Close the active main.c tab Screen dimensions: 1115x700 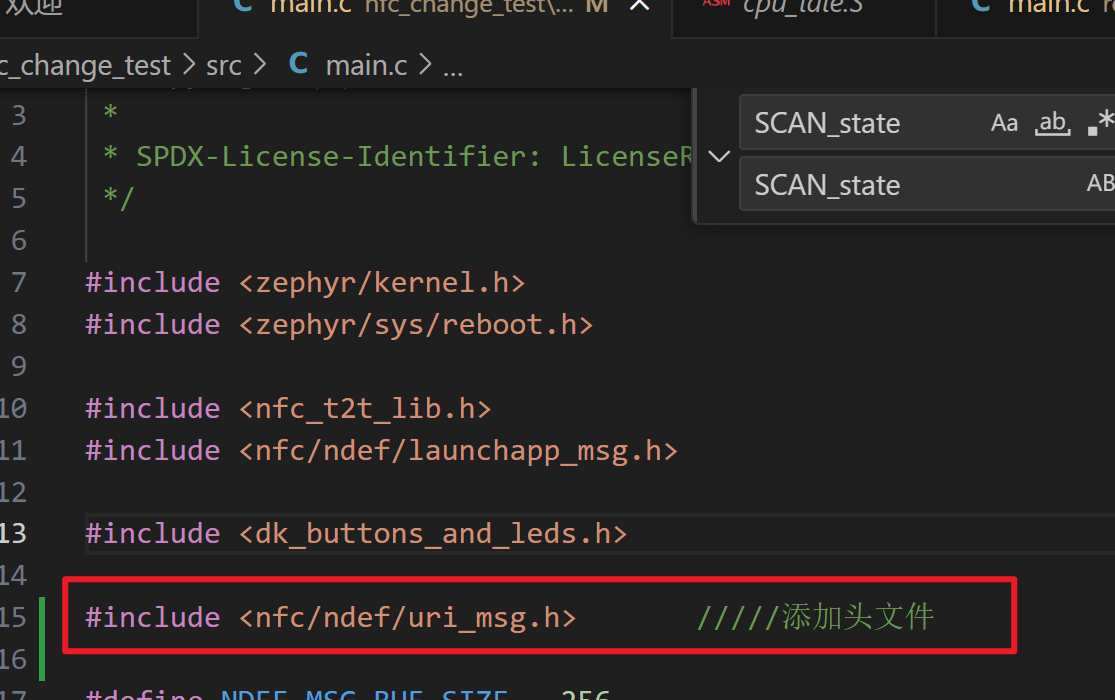coord(638,5)
